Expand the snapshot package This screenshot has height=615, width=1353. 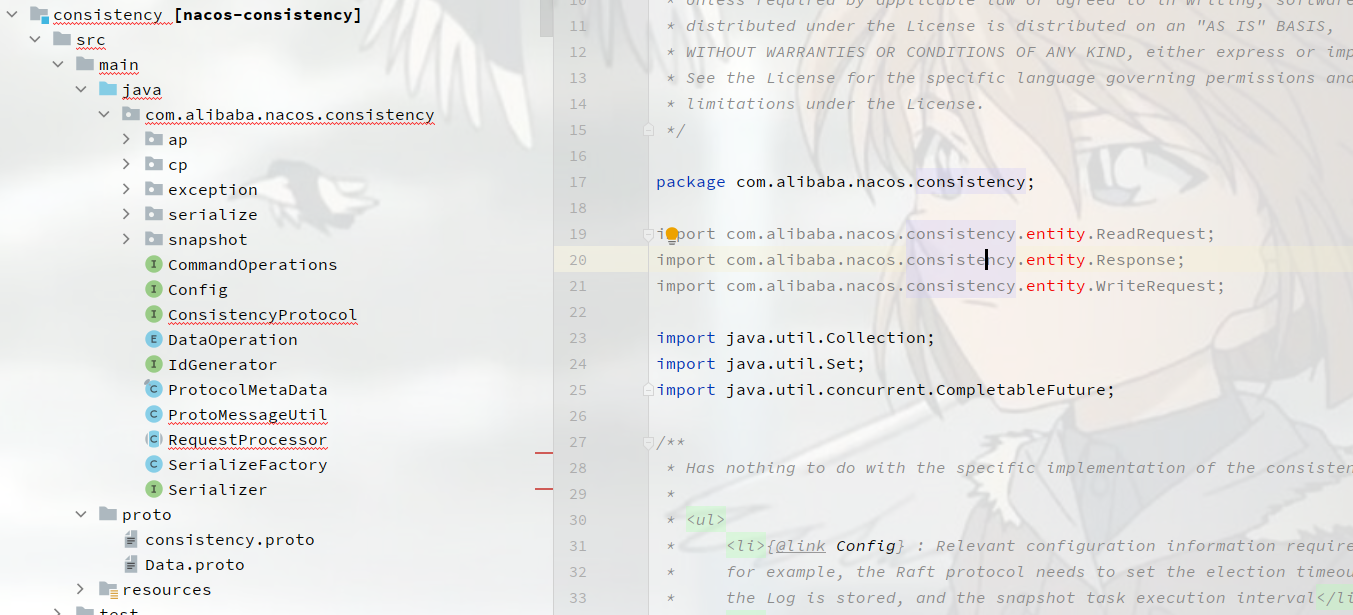(126, 240)
